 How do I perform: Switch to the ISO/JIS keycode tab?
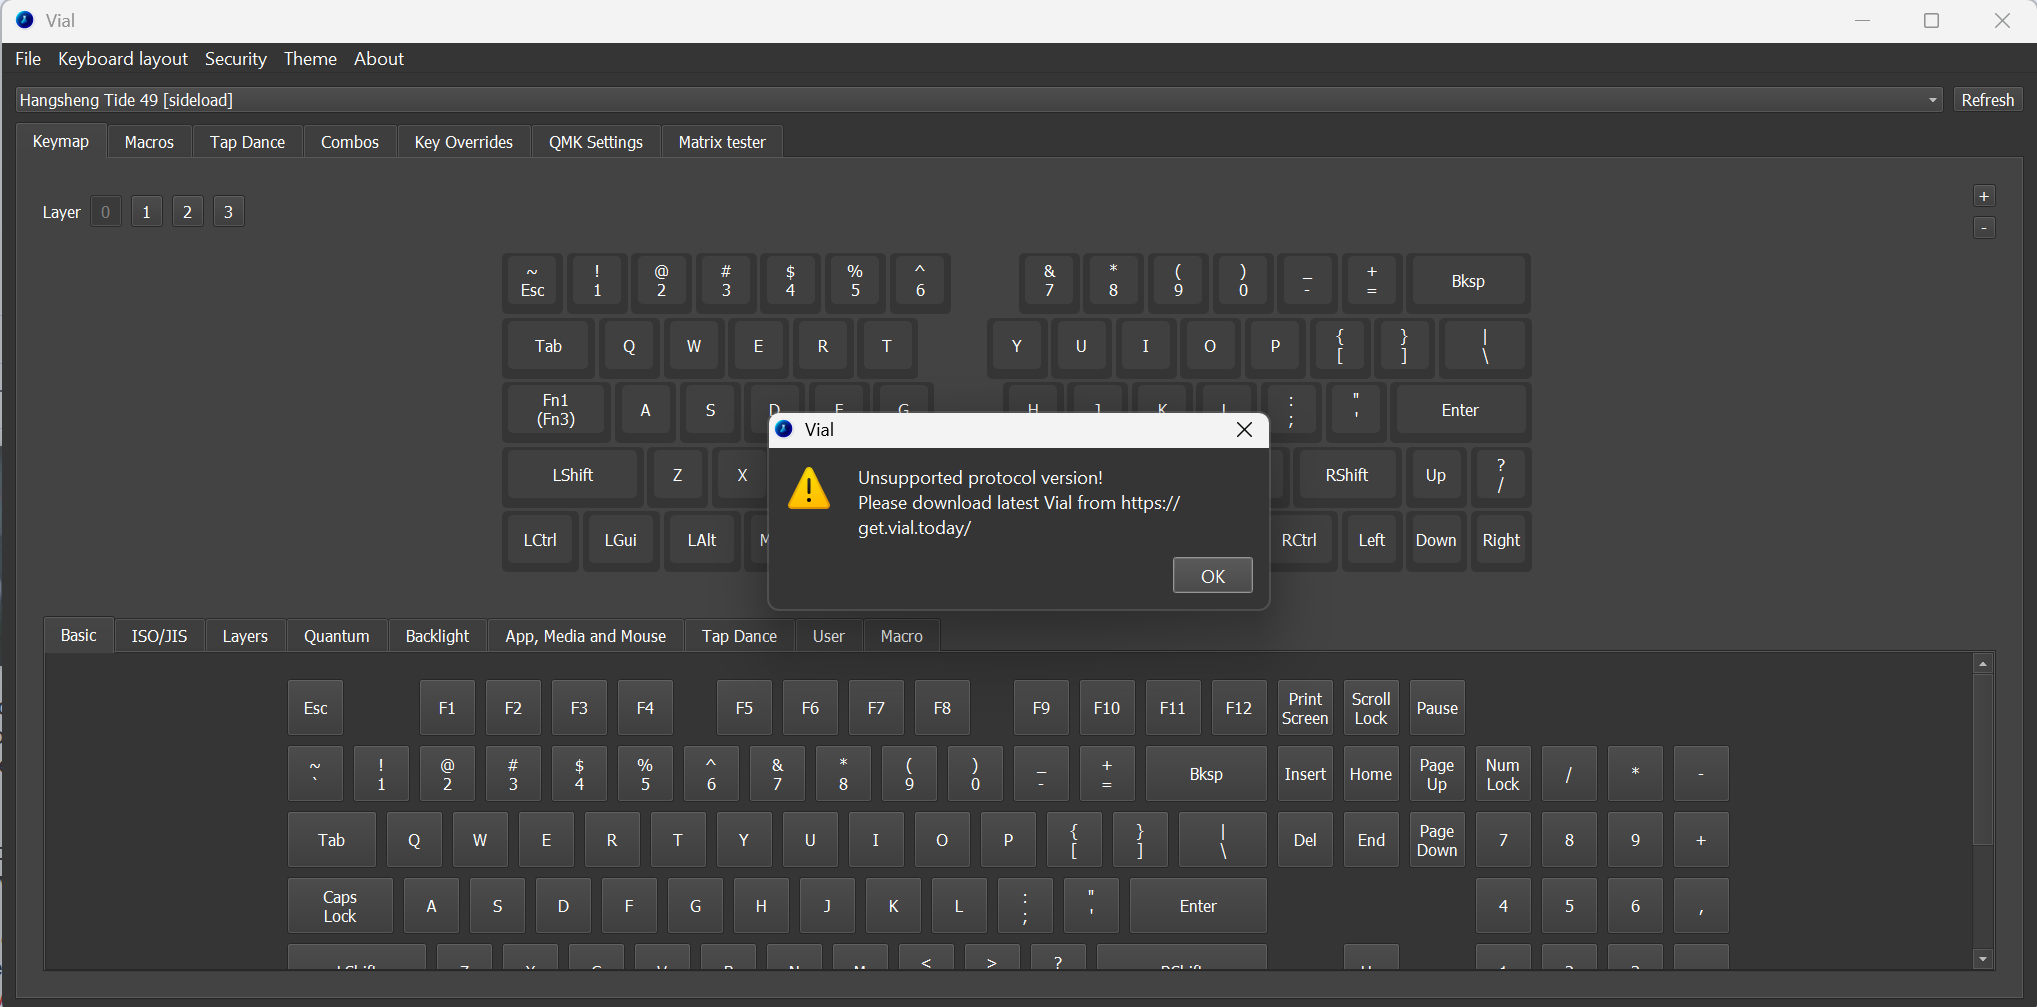[159, 636]
